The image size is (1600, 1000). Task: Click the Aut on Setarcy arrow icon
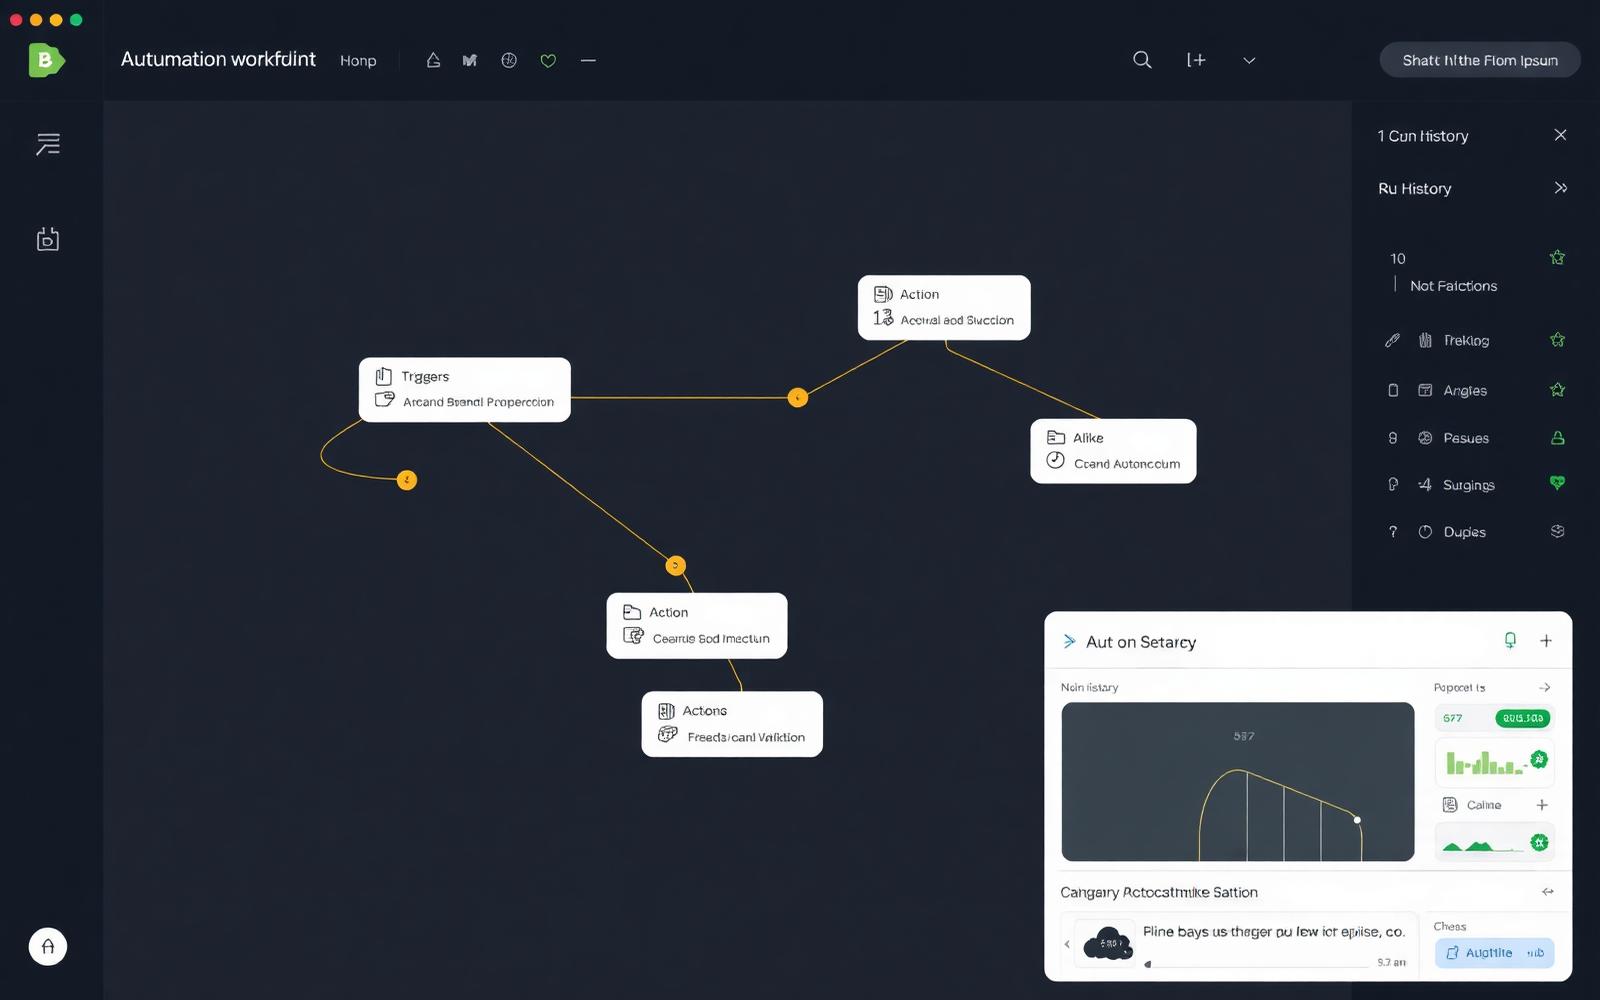[1069, 641]
